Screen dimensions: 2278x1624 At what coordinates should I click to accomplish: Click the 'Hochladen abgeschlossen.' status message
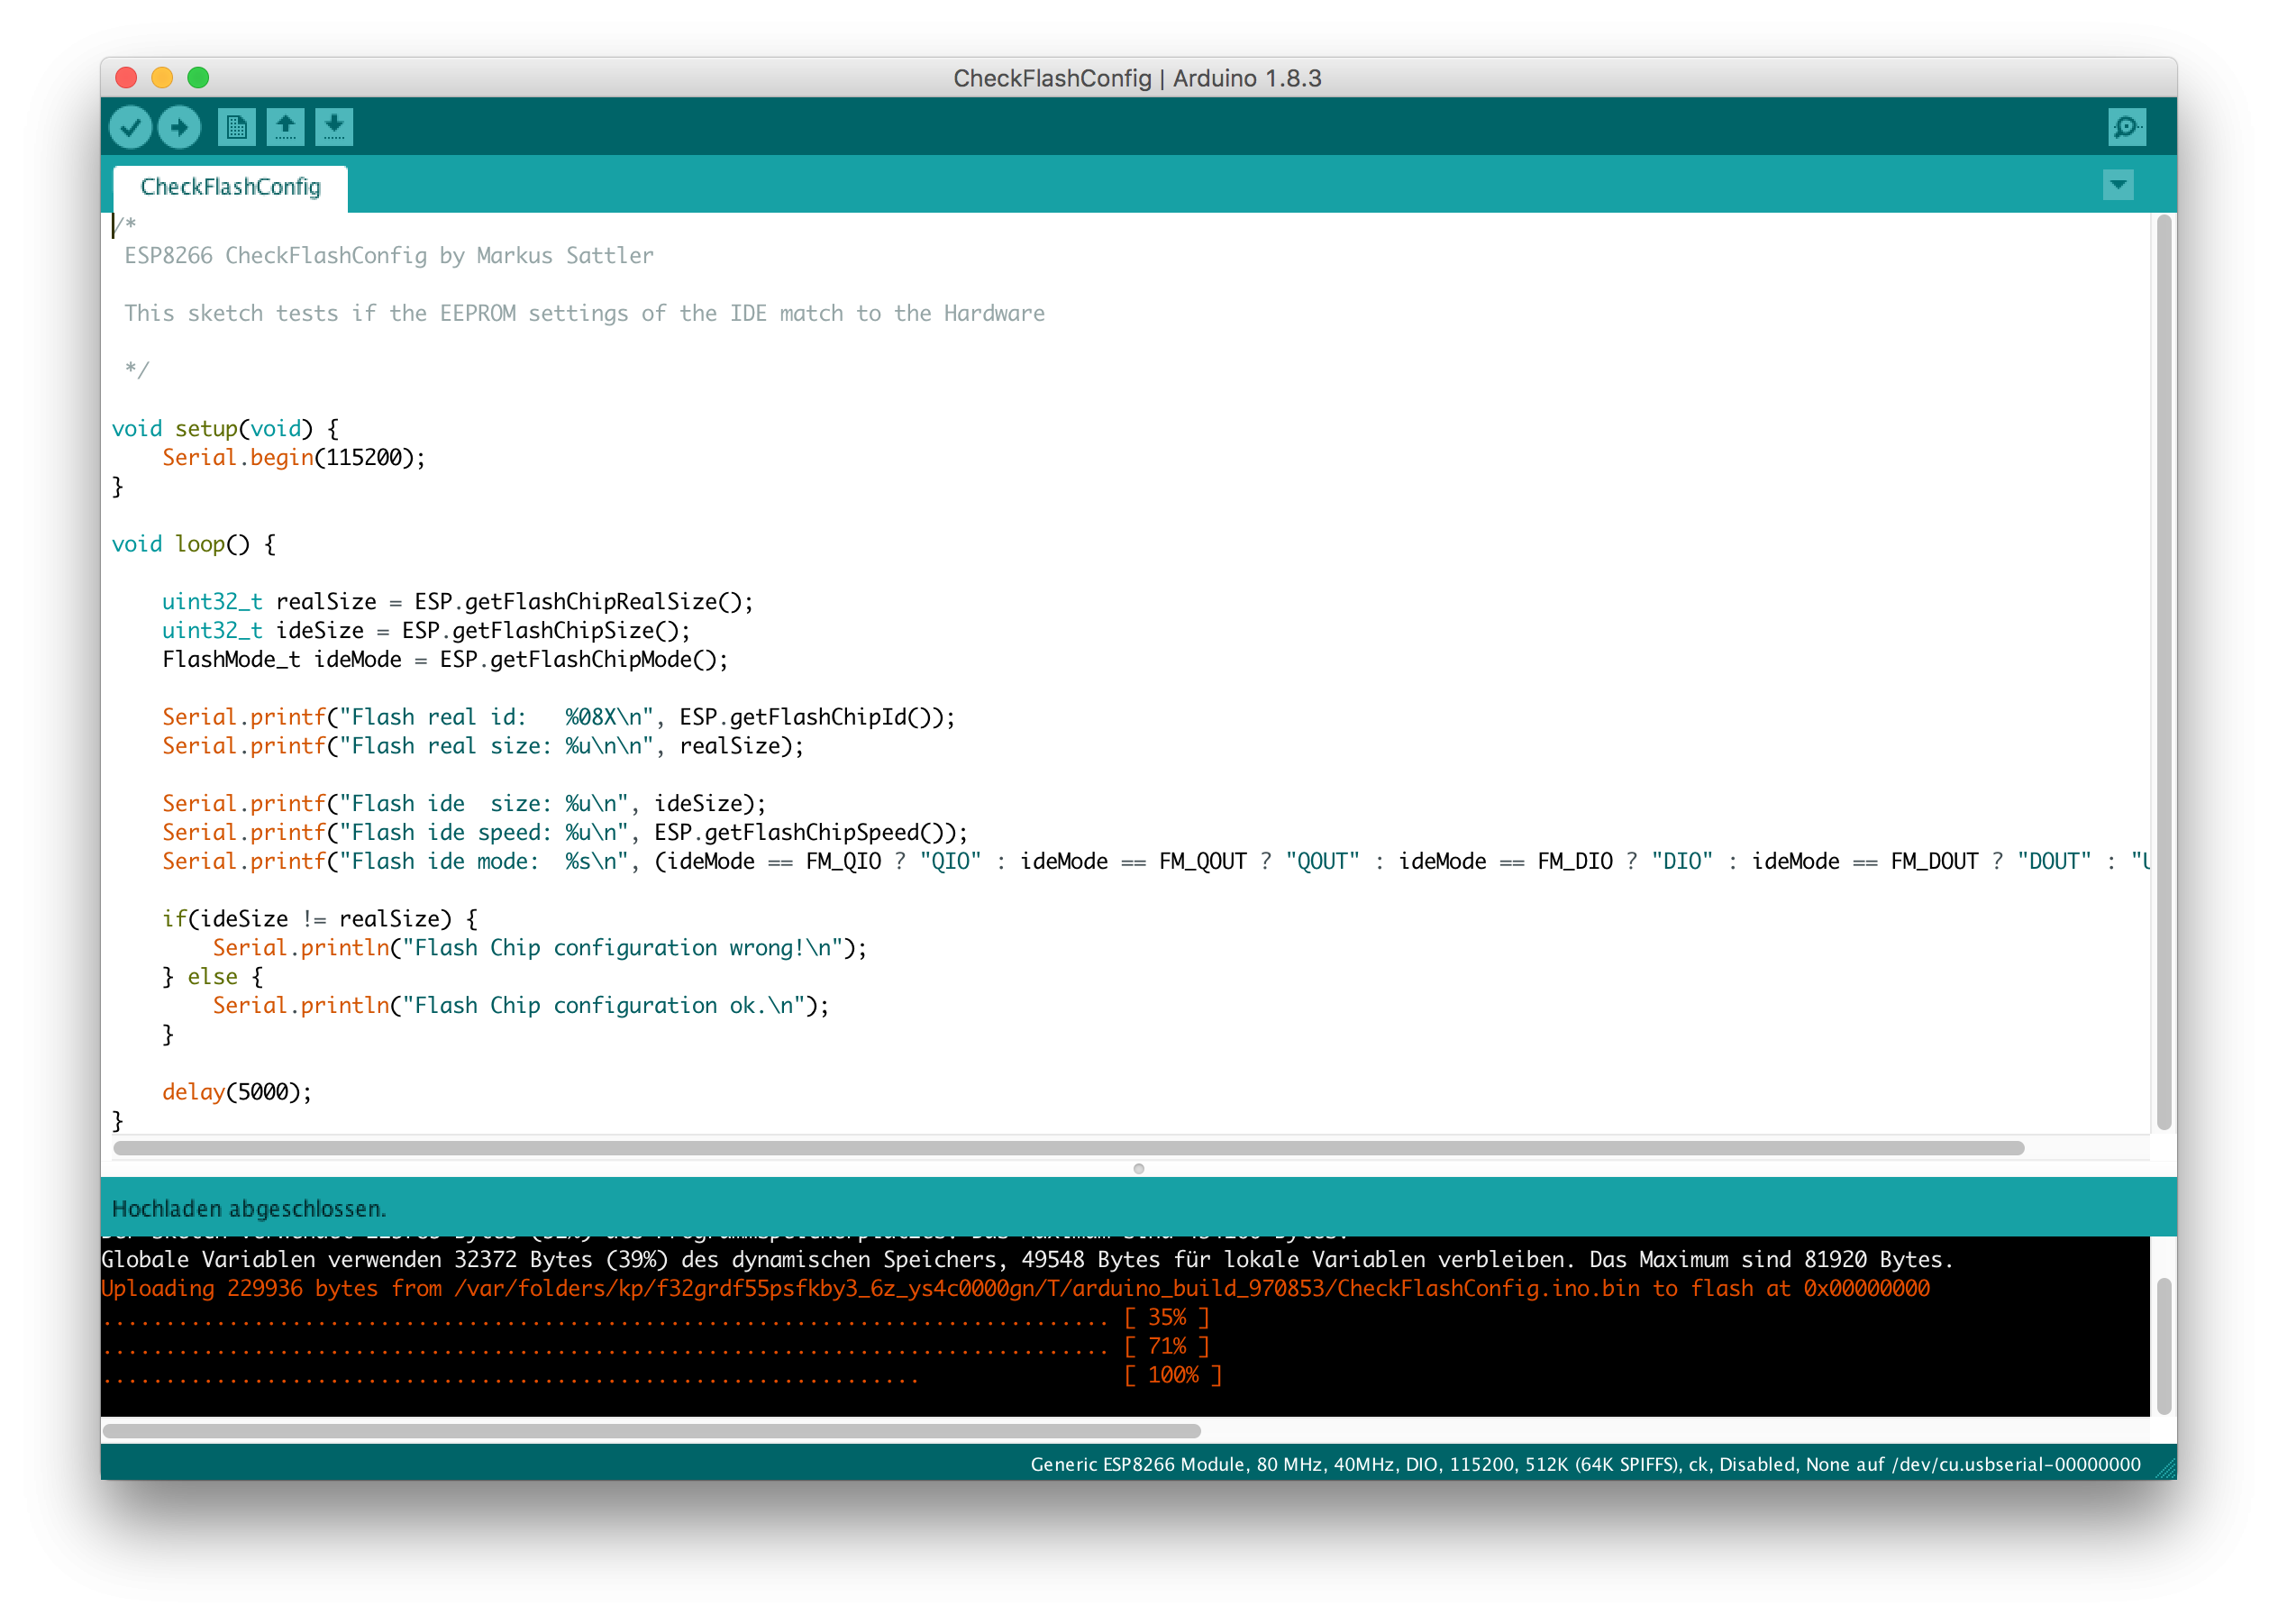[x=248, y=1209]
